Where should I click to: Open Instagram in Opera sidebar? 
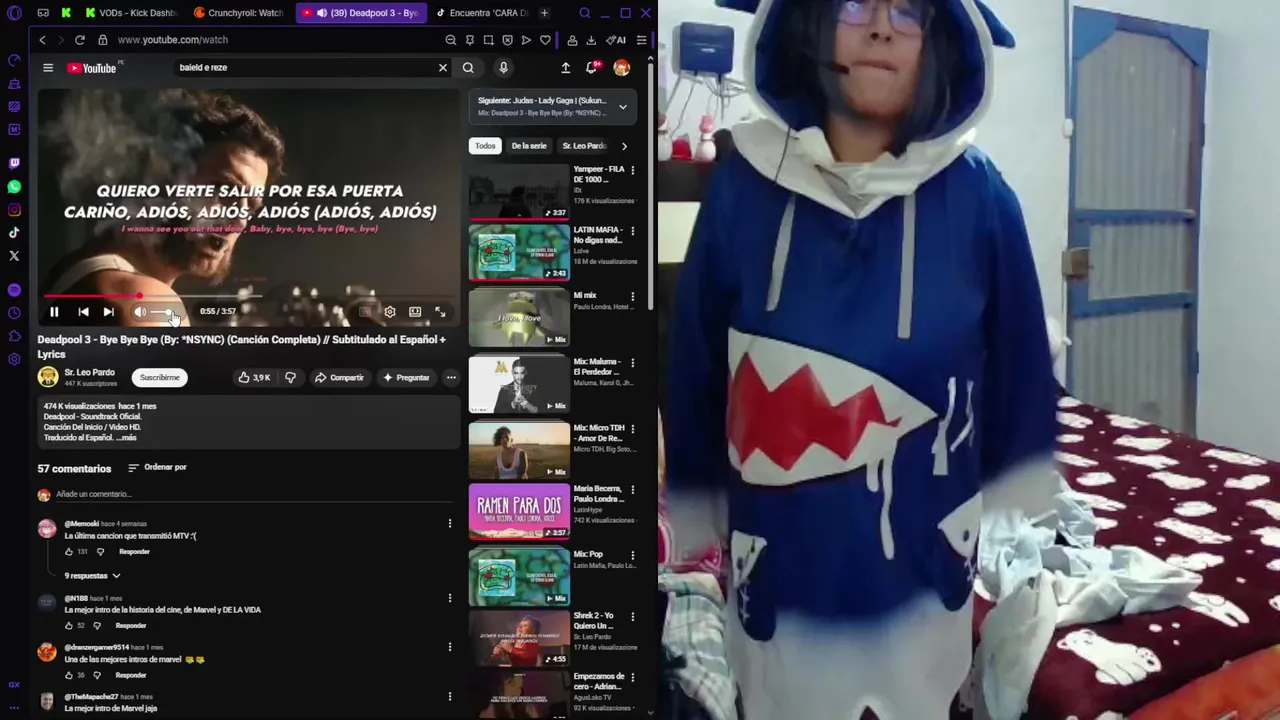click(14, 210)
